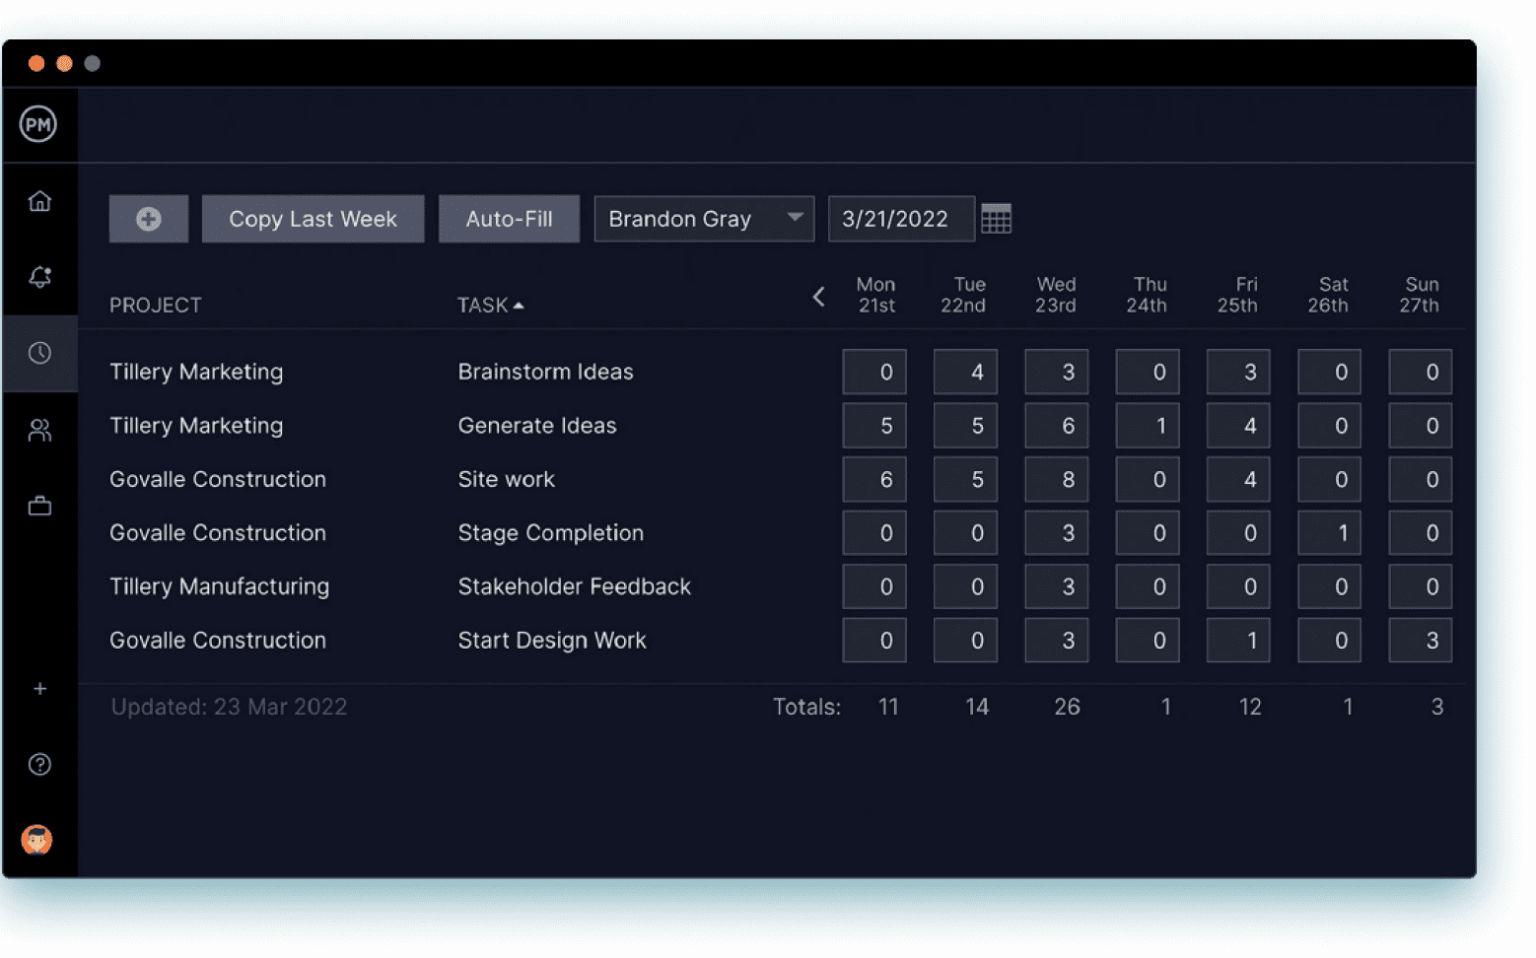The width and height of the screenshot is (1536, 958).
Task: Edit Generate Ideas hours for Thu 24th
Action: point(1147,426)
